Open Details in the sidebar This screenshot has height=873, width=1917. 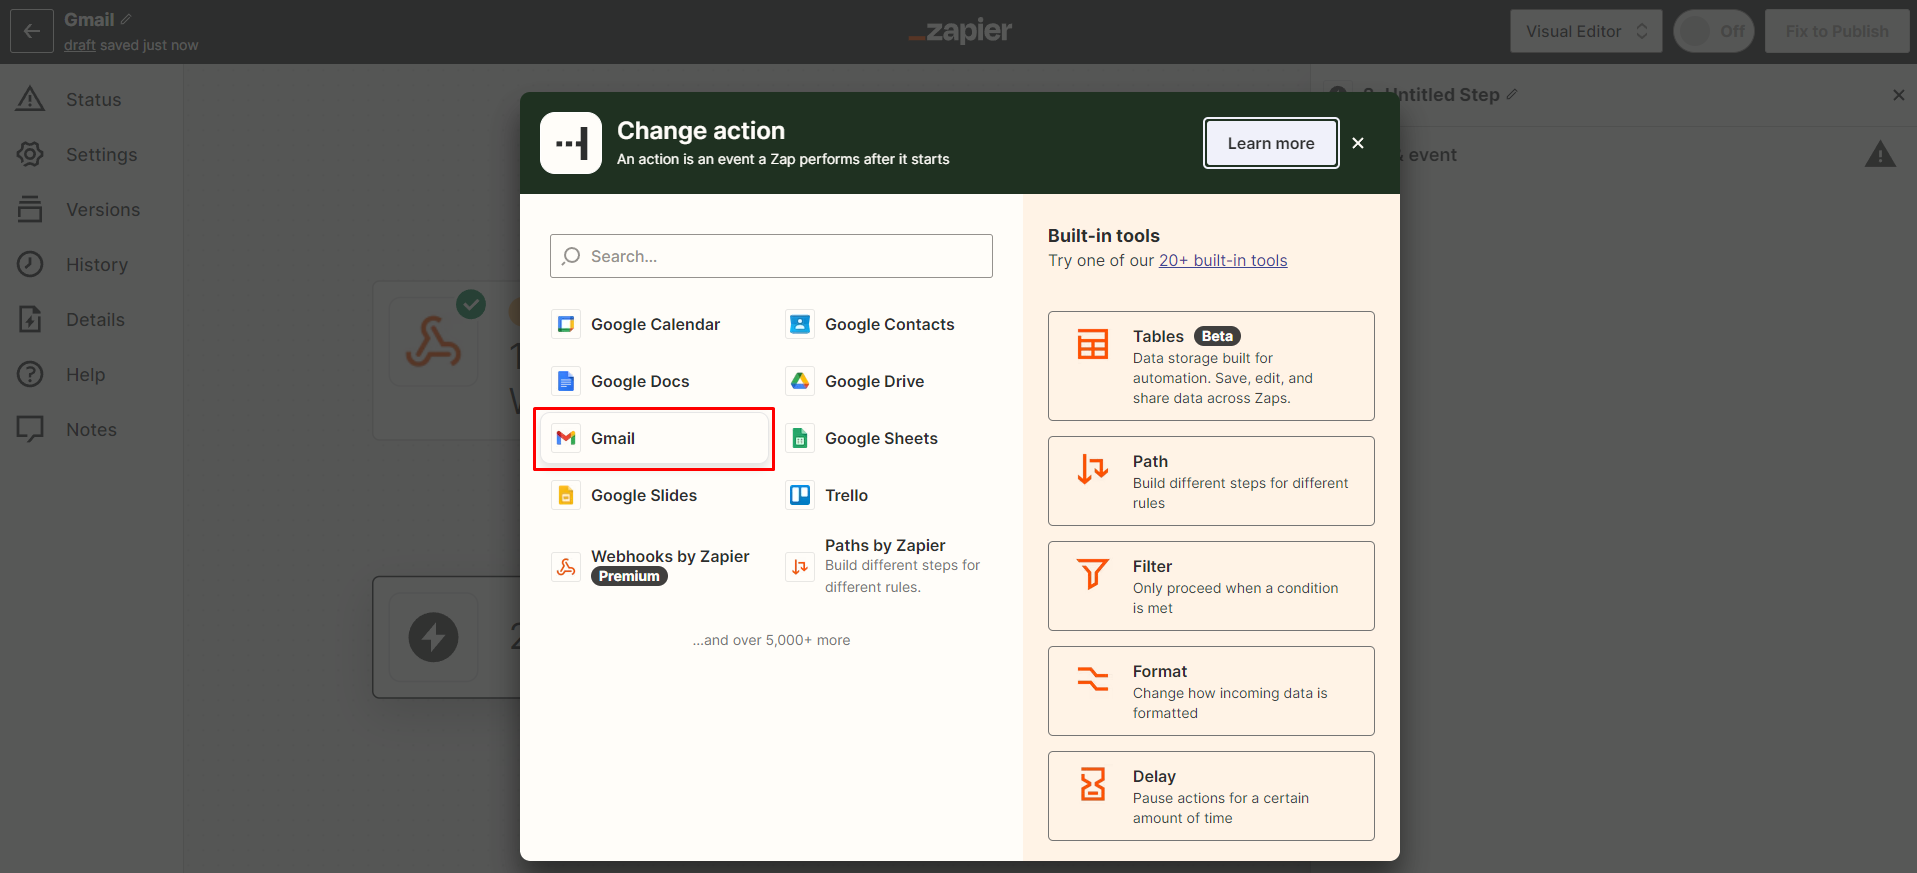[91, 319]
